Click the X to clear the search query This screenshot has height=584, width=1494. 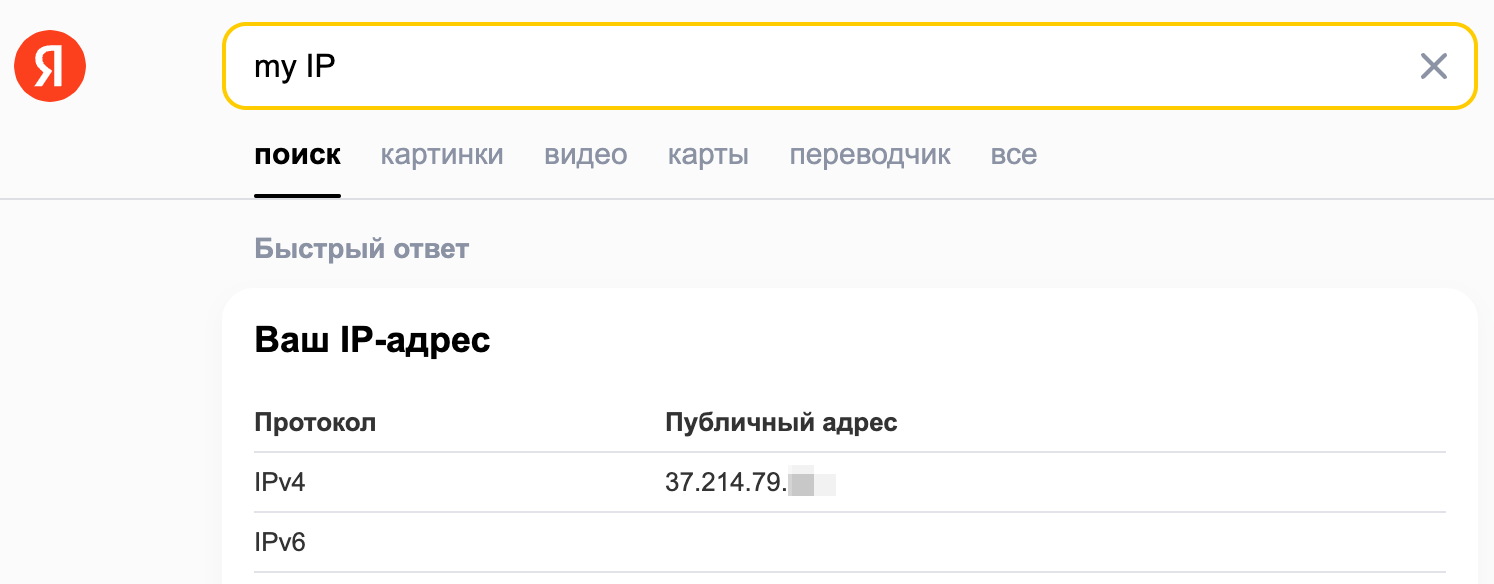click(1434, 66)
